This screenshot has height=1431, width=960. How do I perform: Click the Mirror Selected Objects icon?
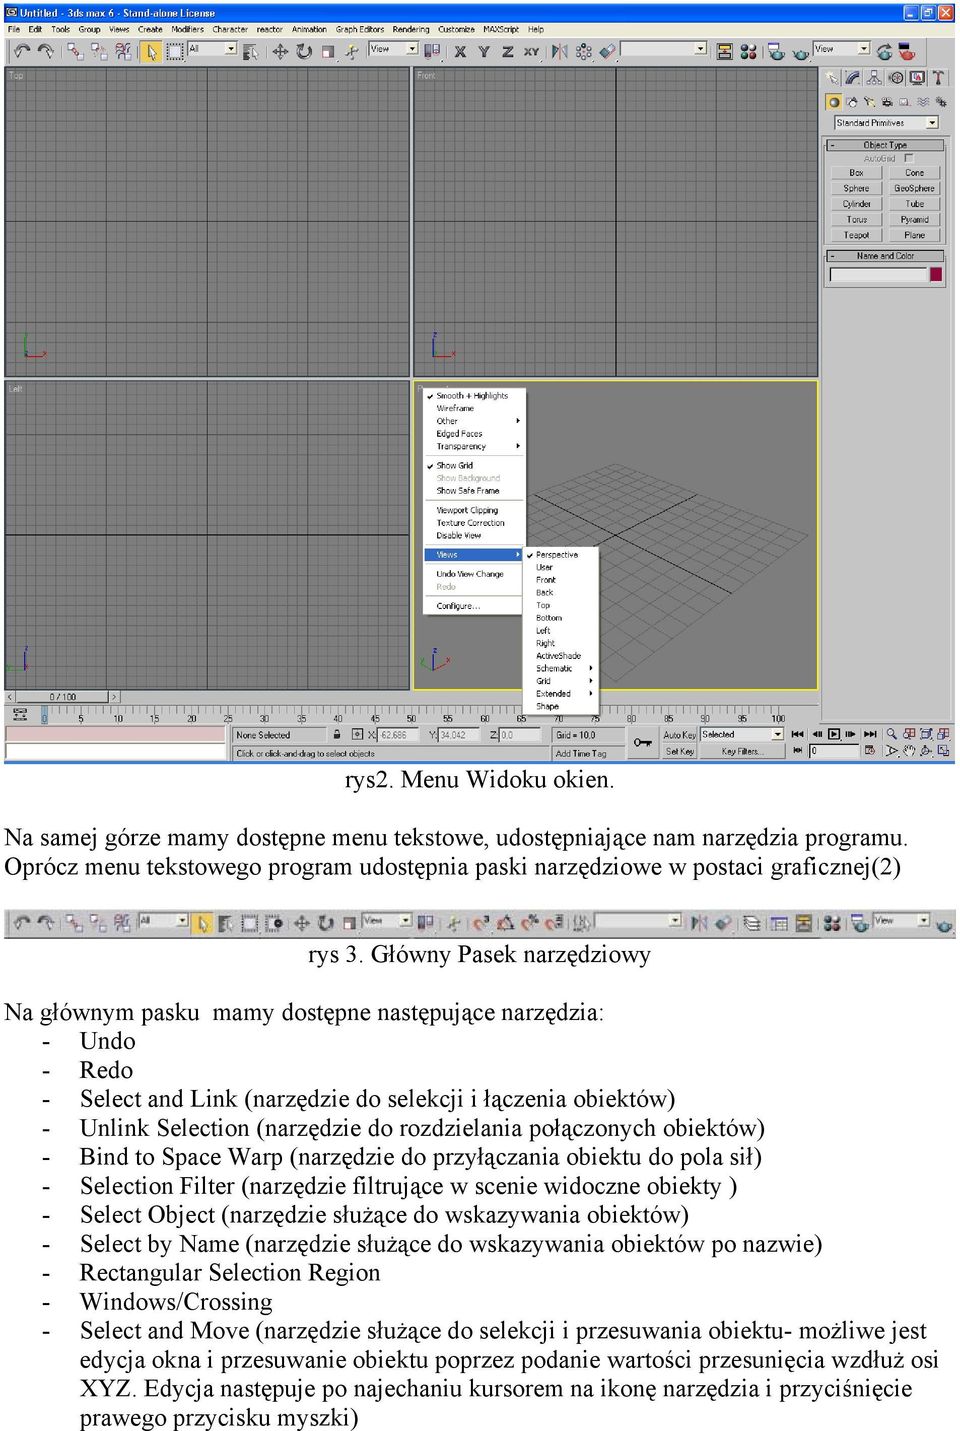pyautogui.click(x=560, y=50)
